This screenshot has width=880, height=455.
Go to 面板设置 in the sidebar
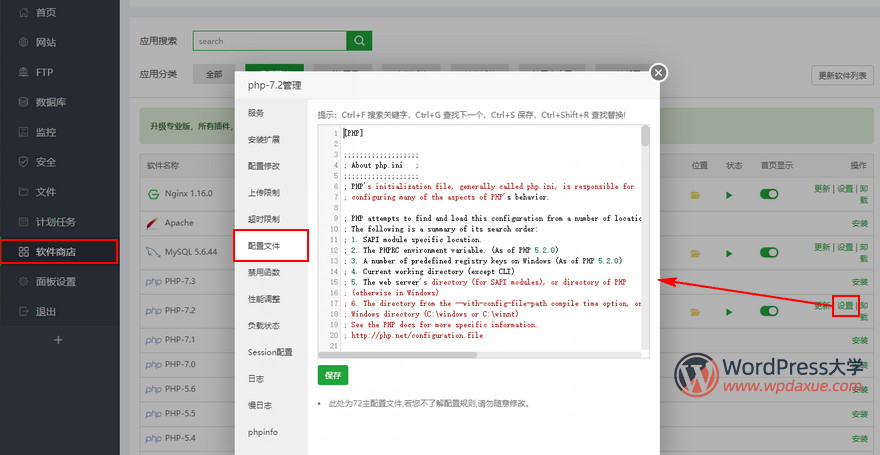[56, 282]
